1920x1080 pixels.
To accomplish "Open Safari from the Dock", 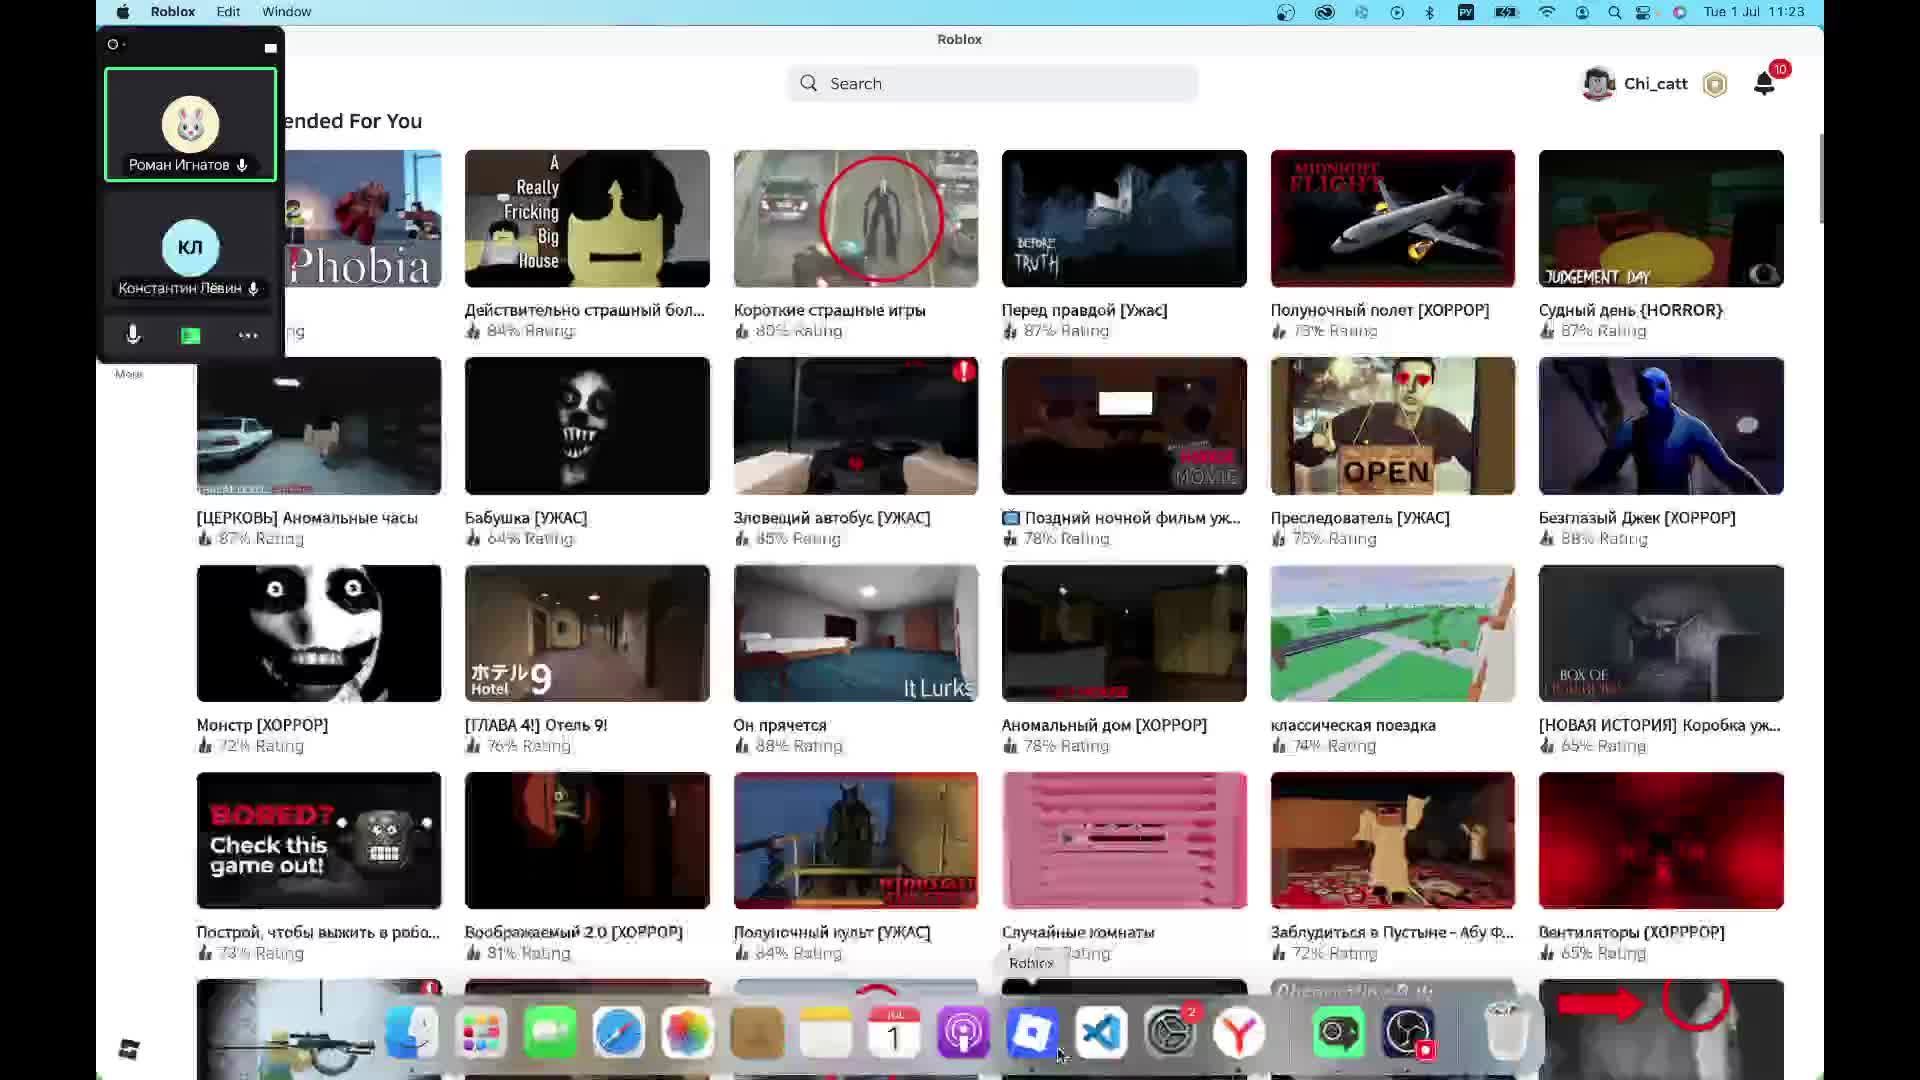I will tap(619, 1032).
